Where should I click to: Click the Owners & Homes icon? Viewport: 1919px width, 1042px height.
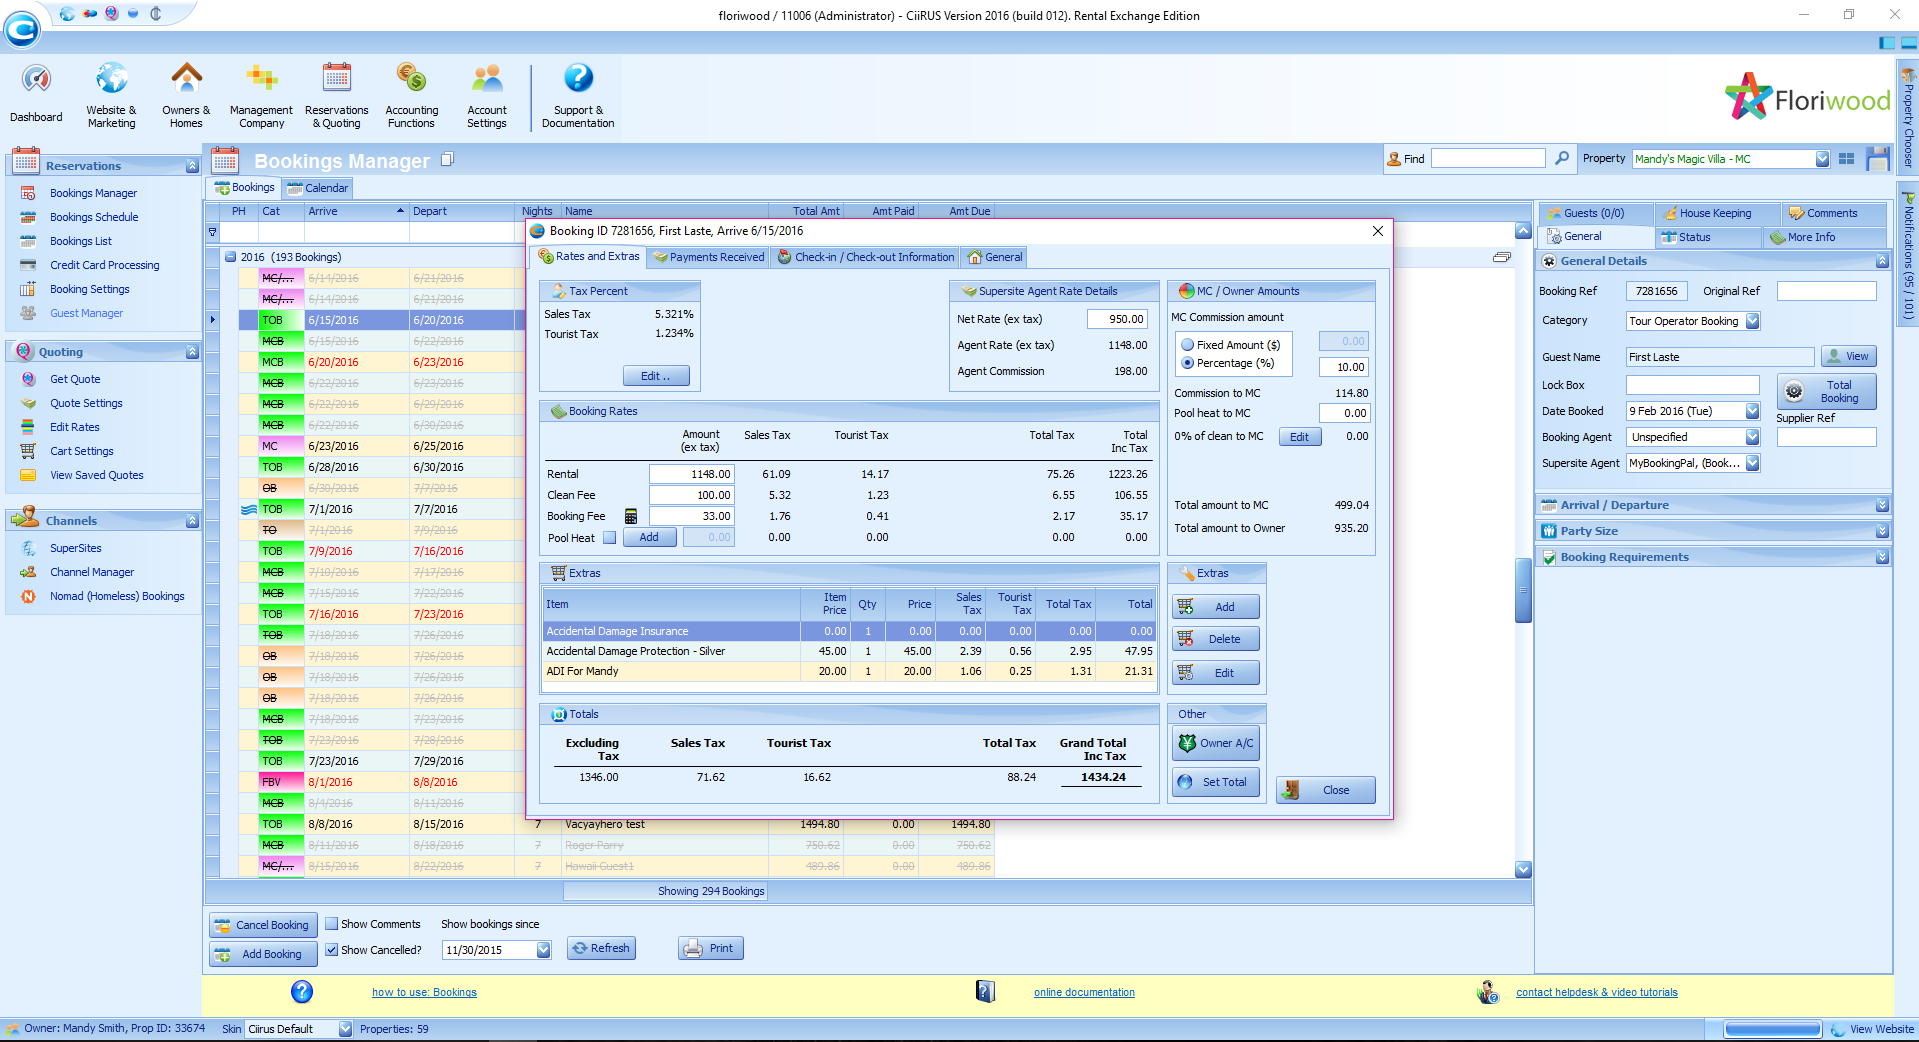pos(186,78)
